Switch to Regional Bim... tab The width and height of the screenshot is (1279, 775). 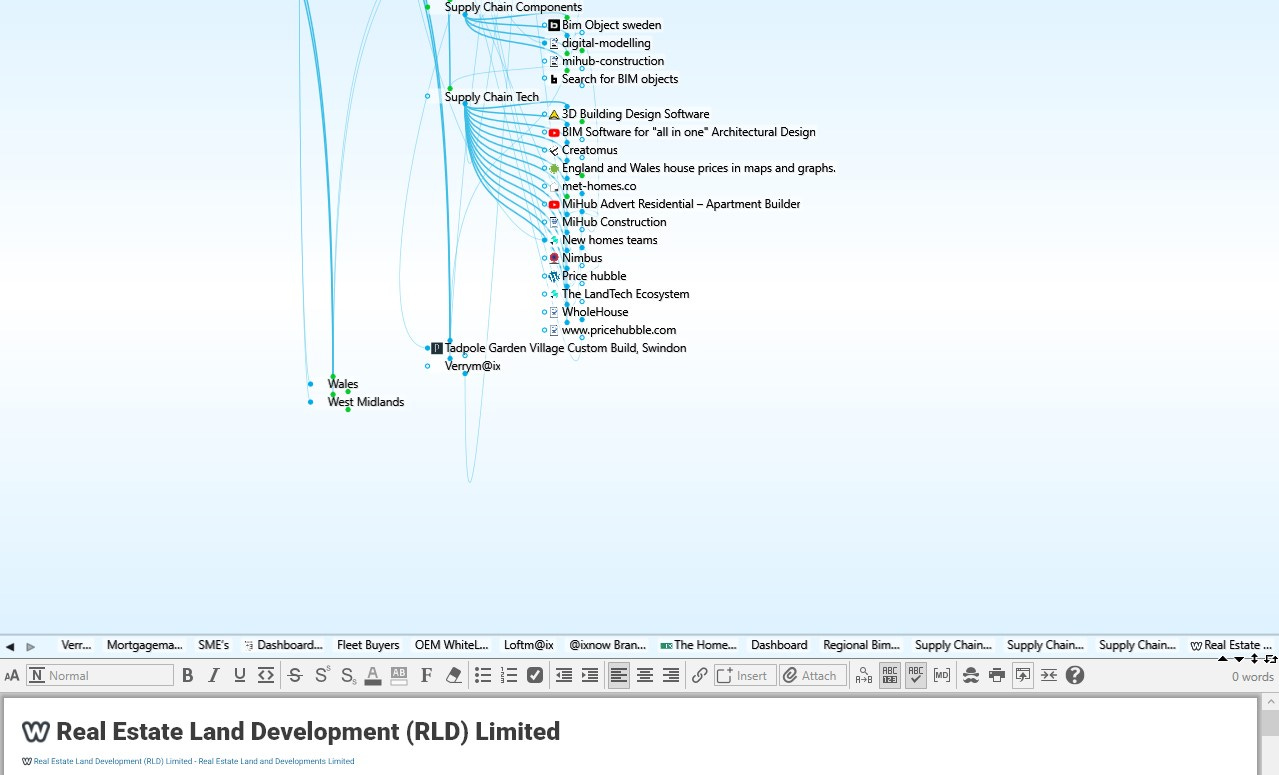[861, 645]
